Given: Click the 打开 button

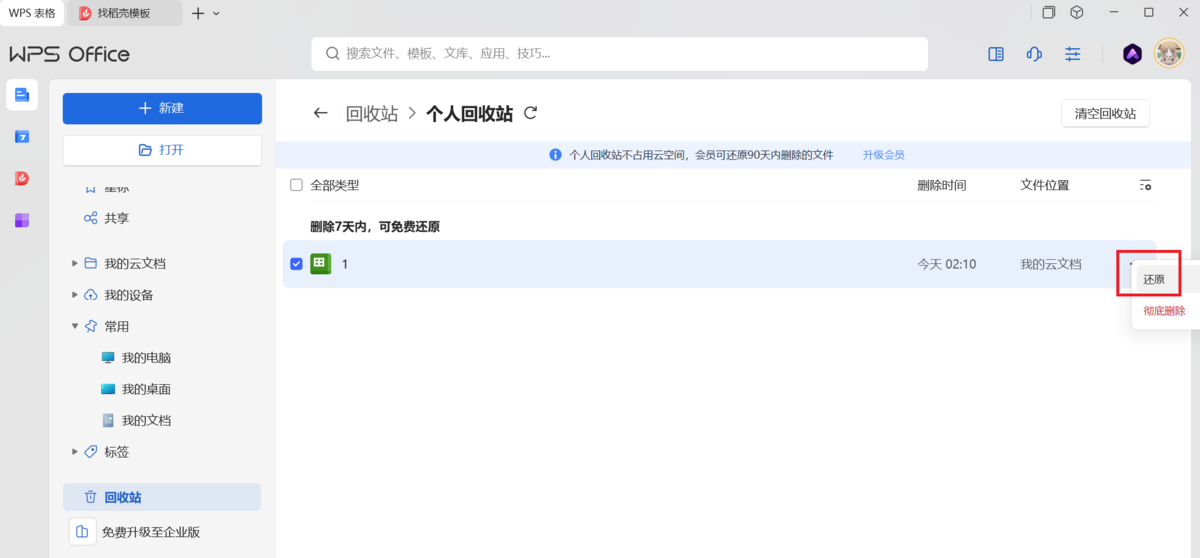Looking at the screenshot, I should (x=162, y=150).
